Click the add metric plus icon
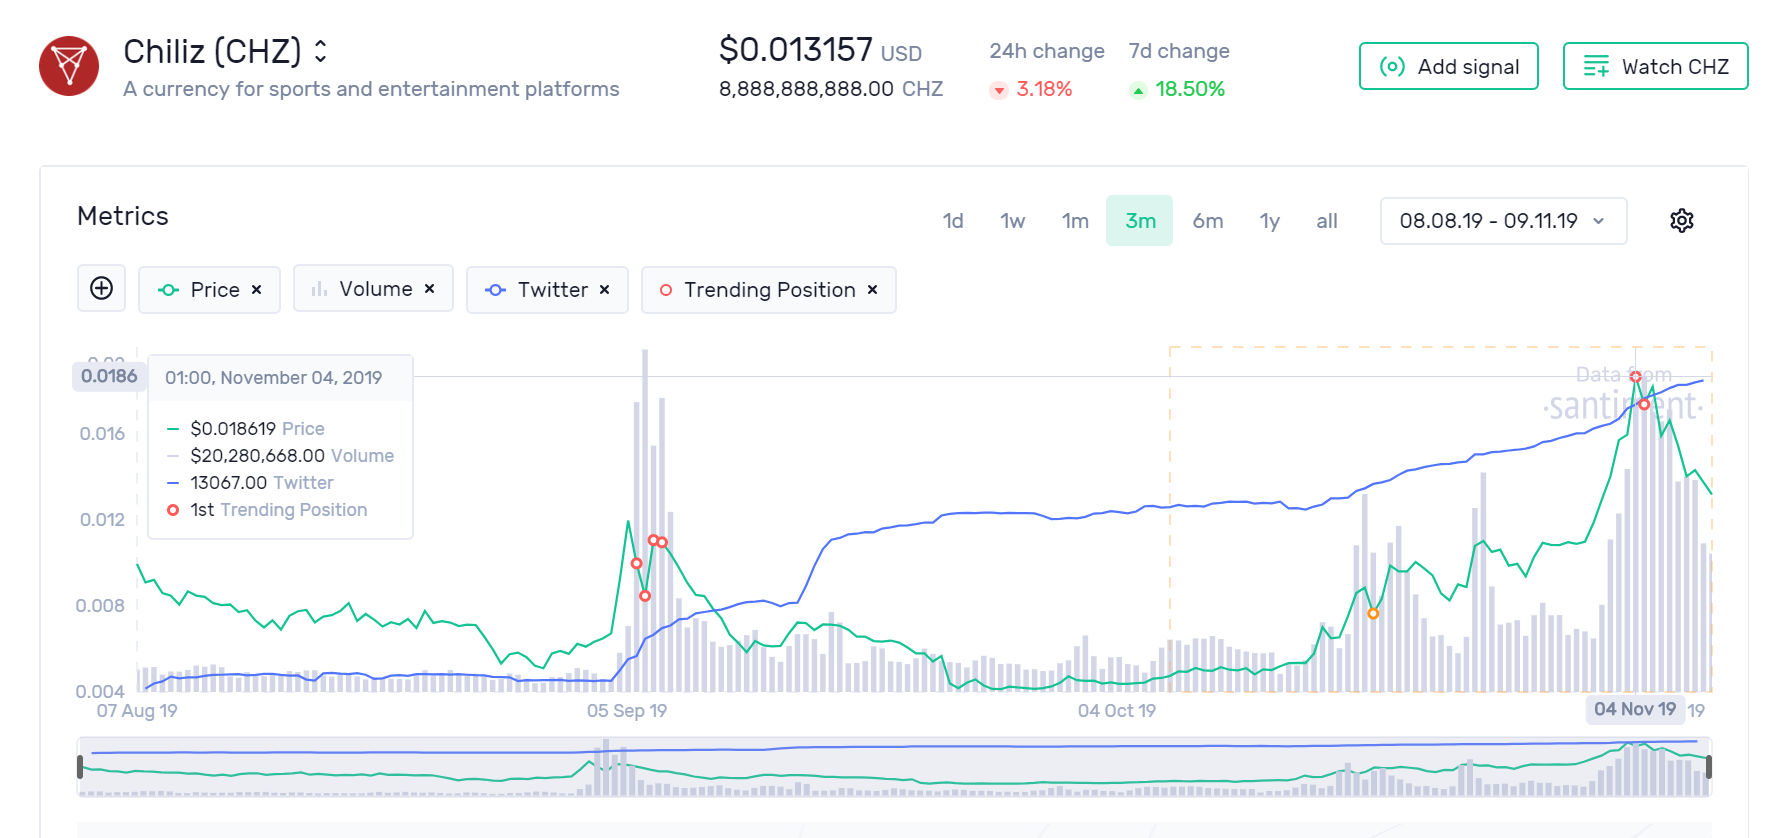The height and width of the screenshot is (838, 1769). coord(101,289)
